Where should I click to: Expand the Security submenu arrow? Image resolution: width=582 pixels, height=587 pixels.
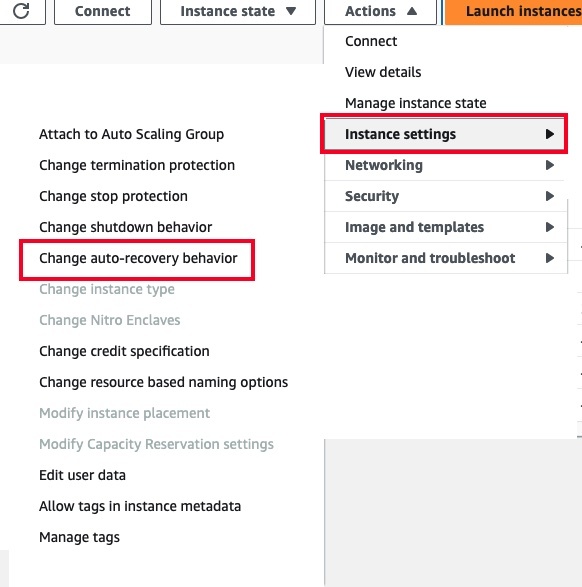[549, 196]
